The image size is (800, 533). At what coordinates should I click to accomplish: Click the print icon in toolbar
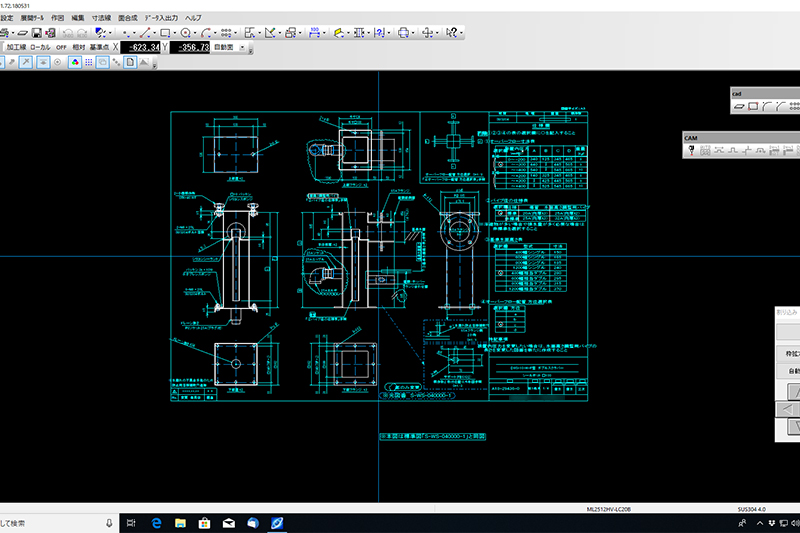click(403, 32)
